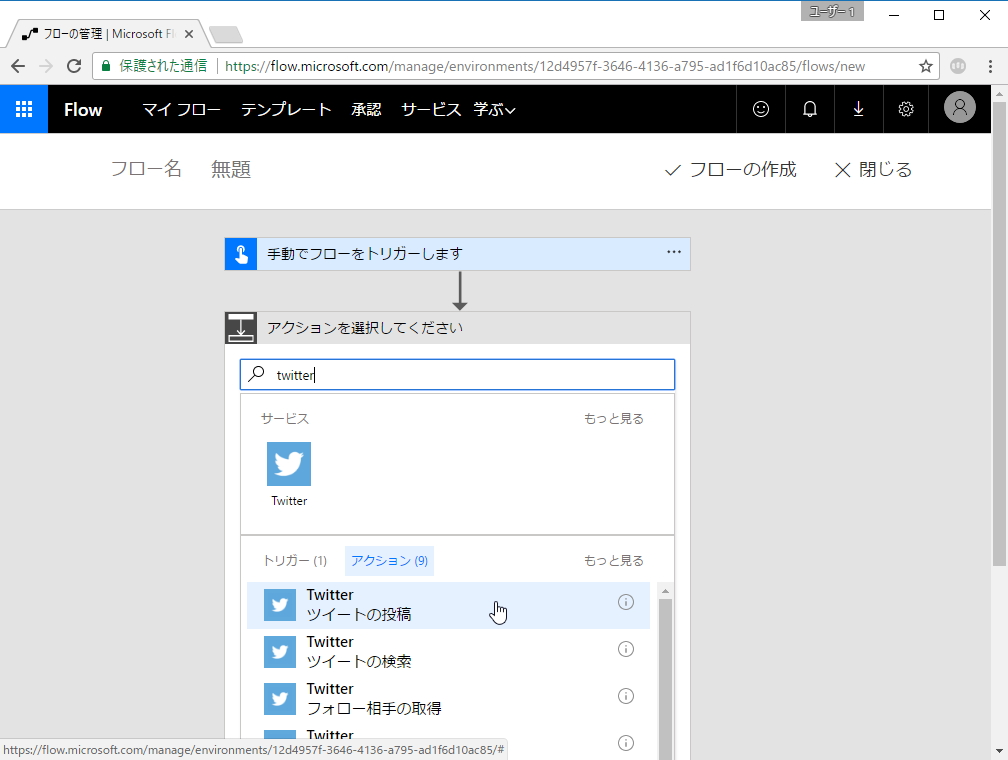
Task: Click the manual trigger touch icon on the card
Action: click(x=239, y=253)
